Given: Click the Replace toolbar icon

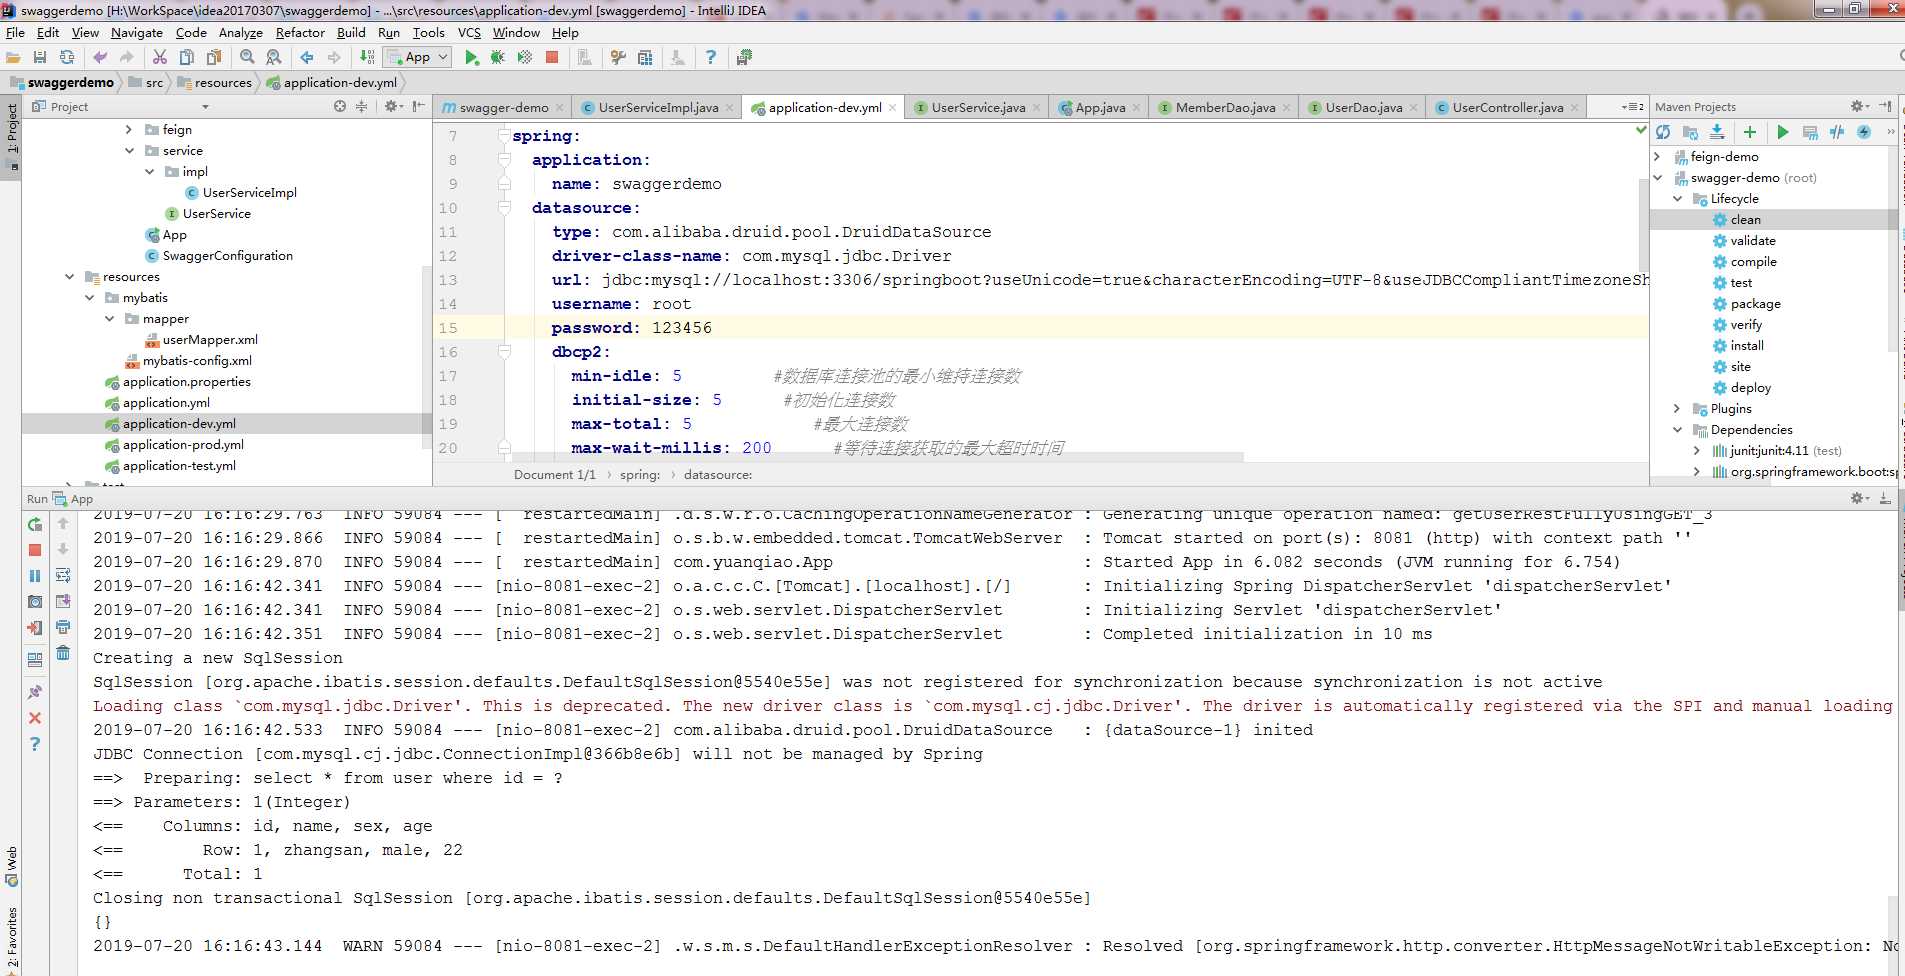Looking at the screenshot, I should coord(274,58).
